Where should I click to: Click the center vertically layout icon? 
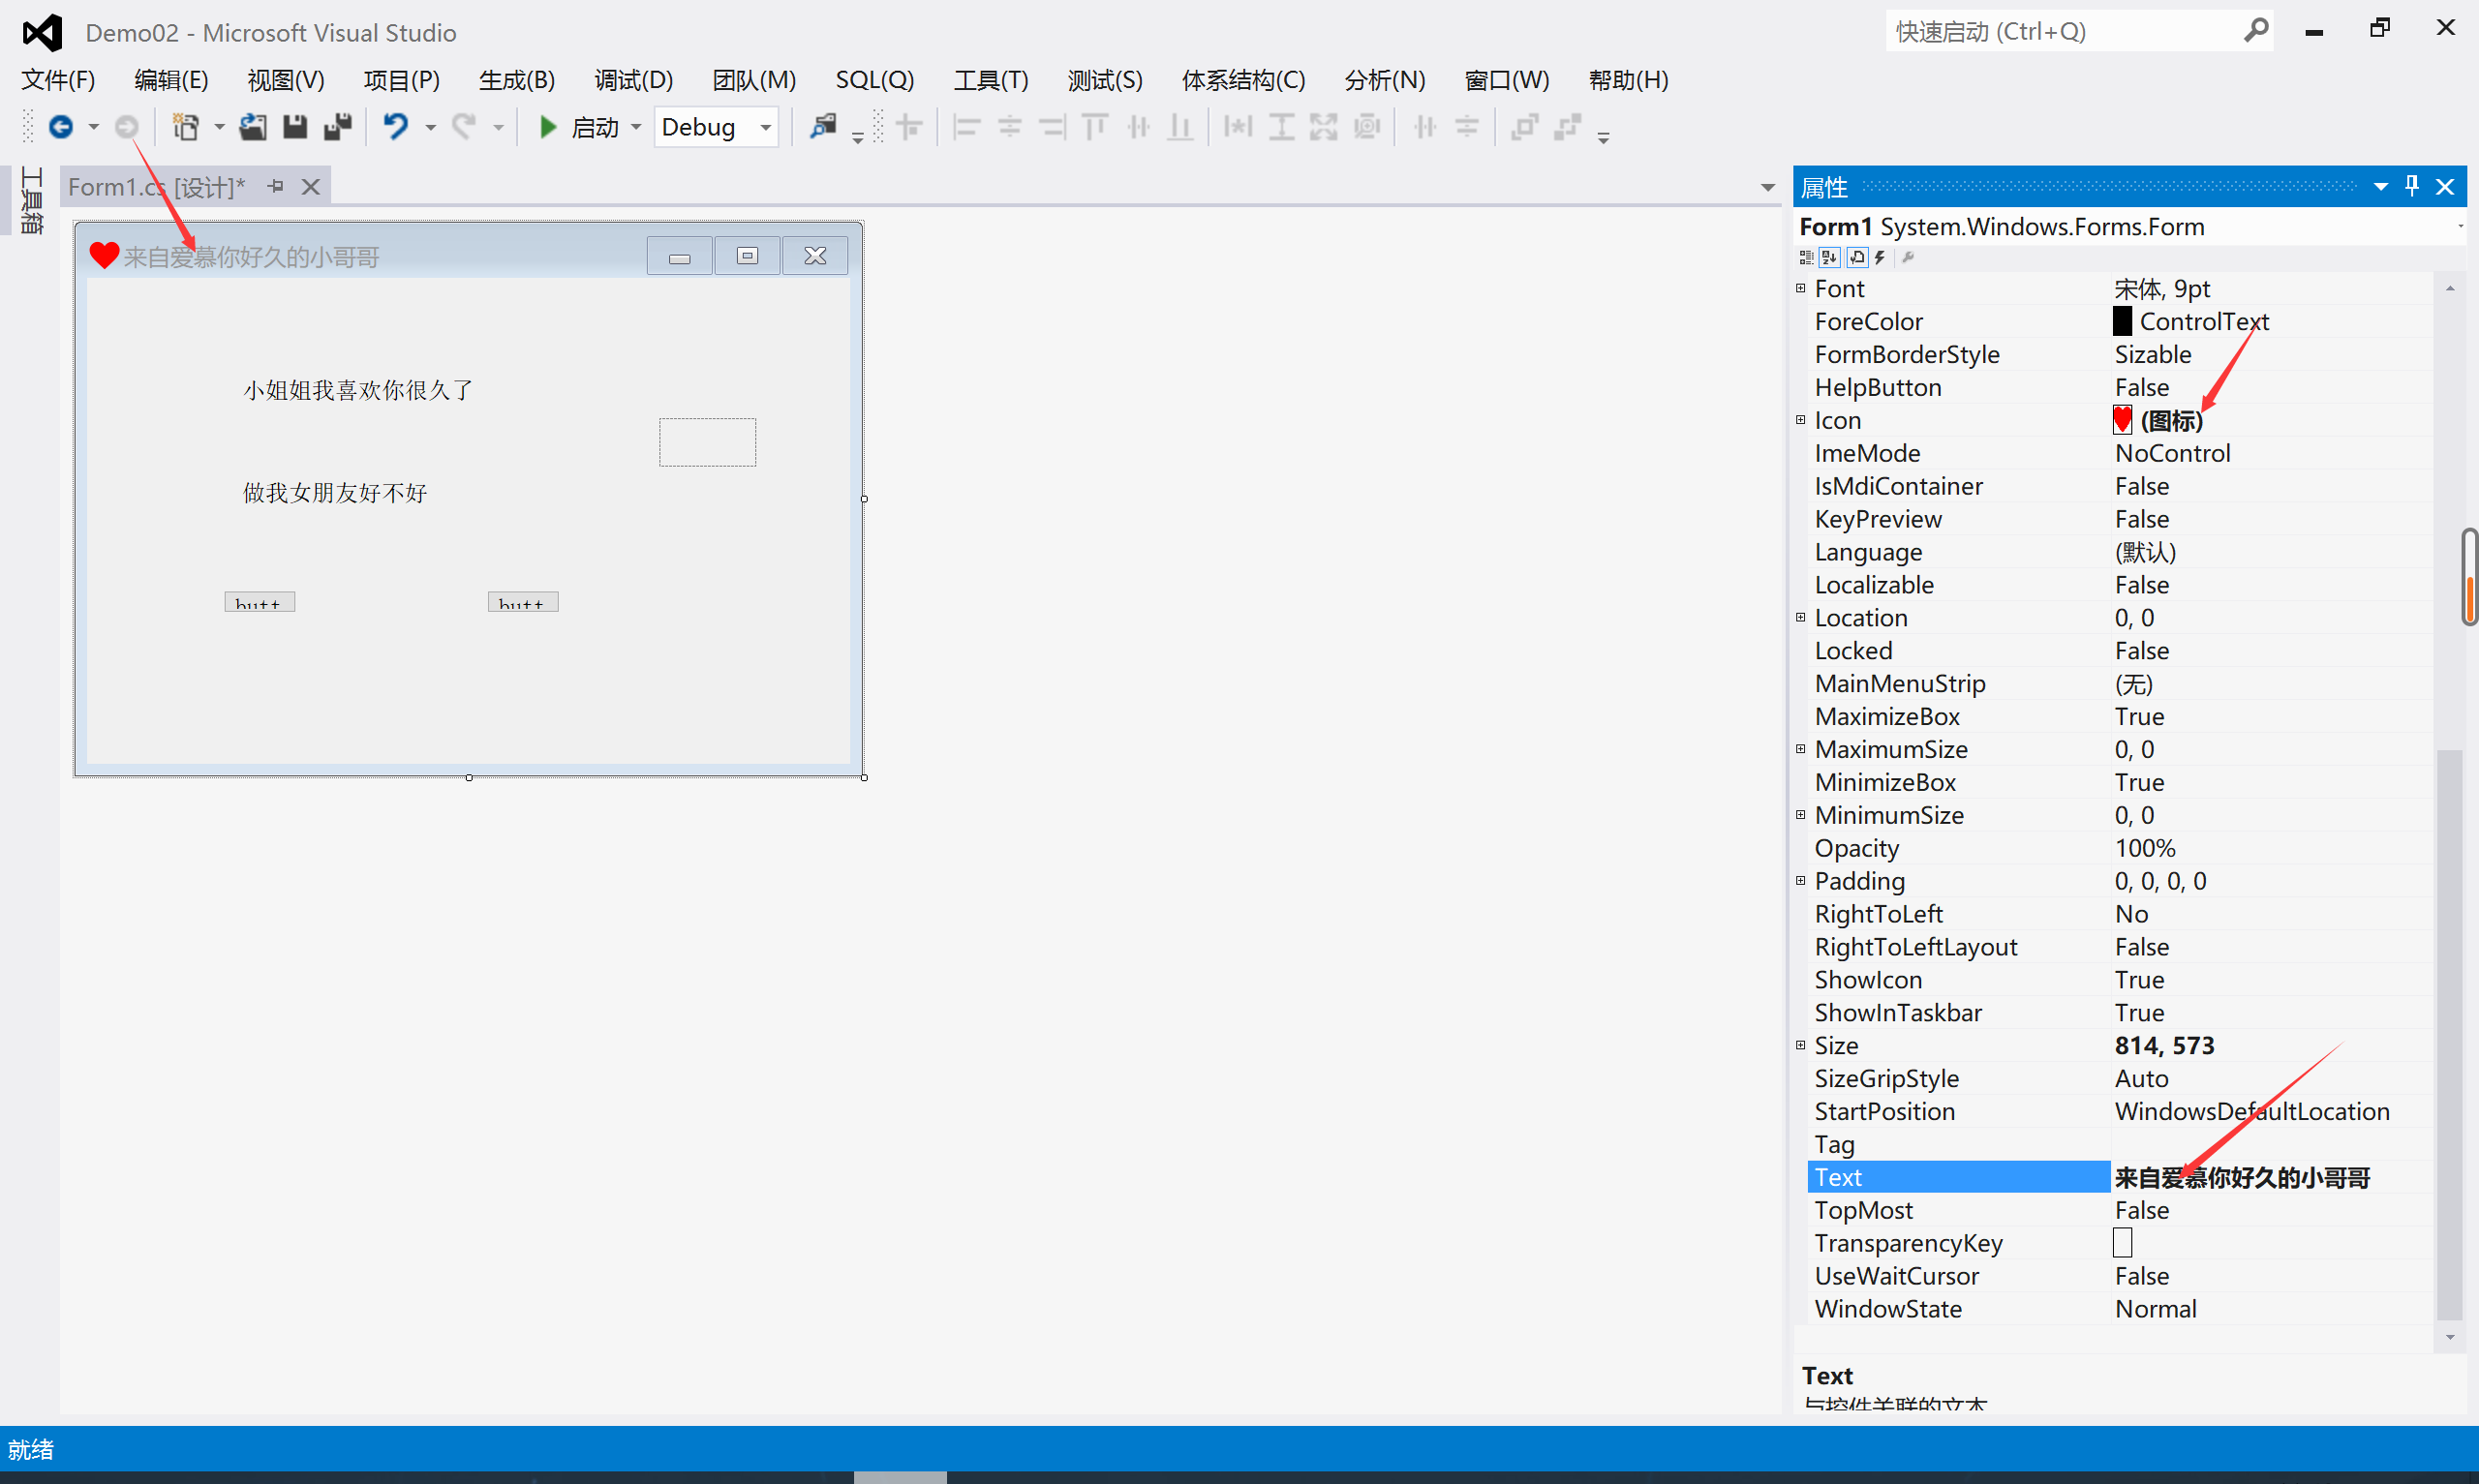click(1467, 127)
